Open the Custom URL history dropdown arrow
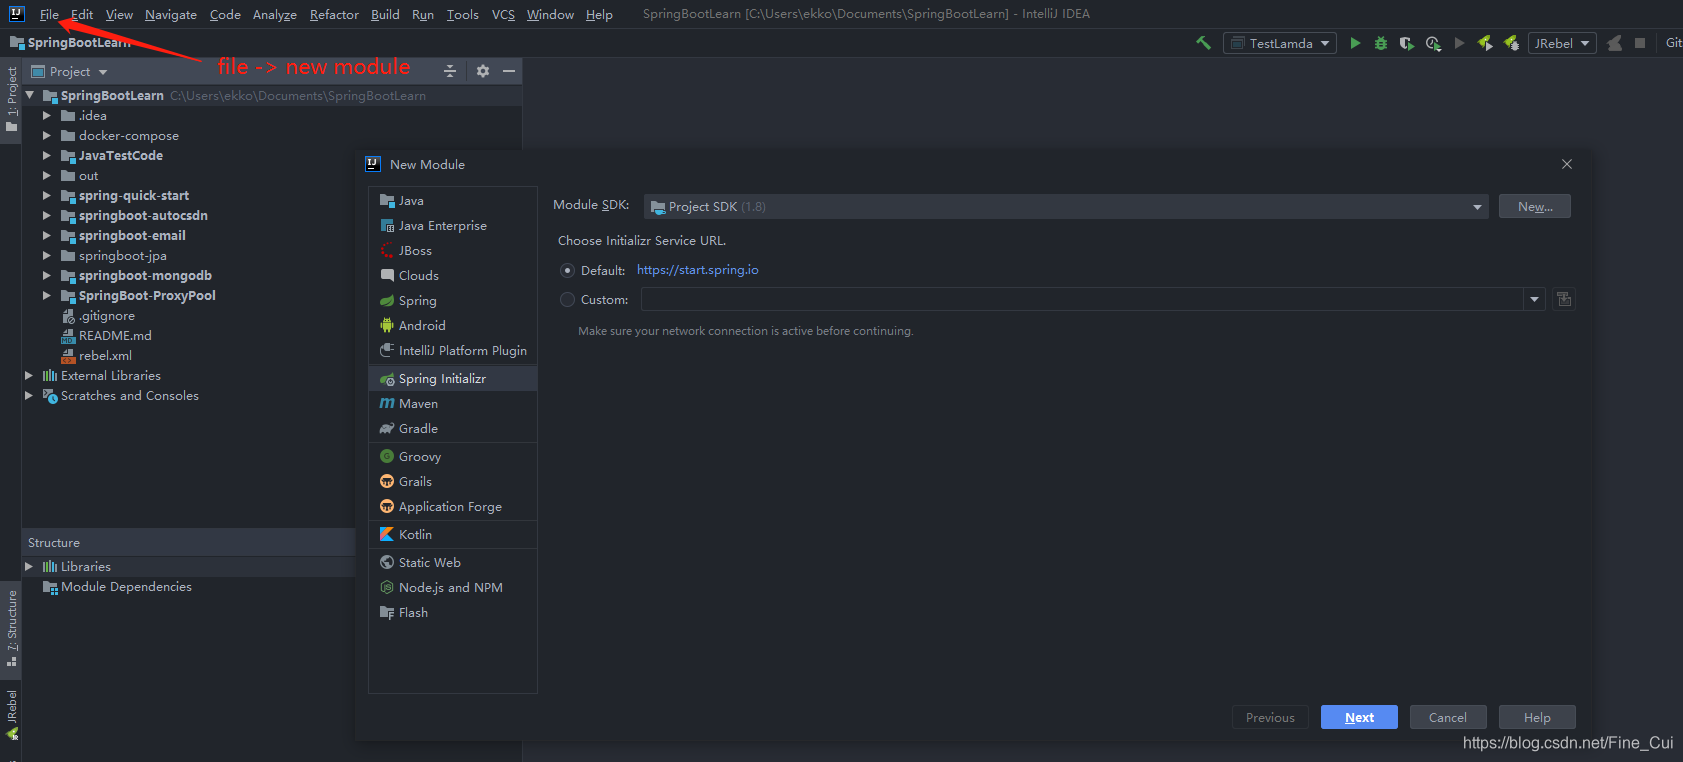 pos(1535,299)
